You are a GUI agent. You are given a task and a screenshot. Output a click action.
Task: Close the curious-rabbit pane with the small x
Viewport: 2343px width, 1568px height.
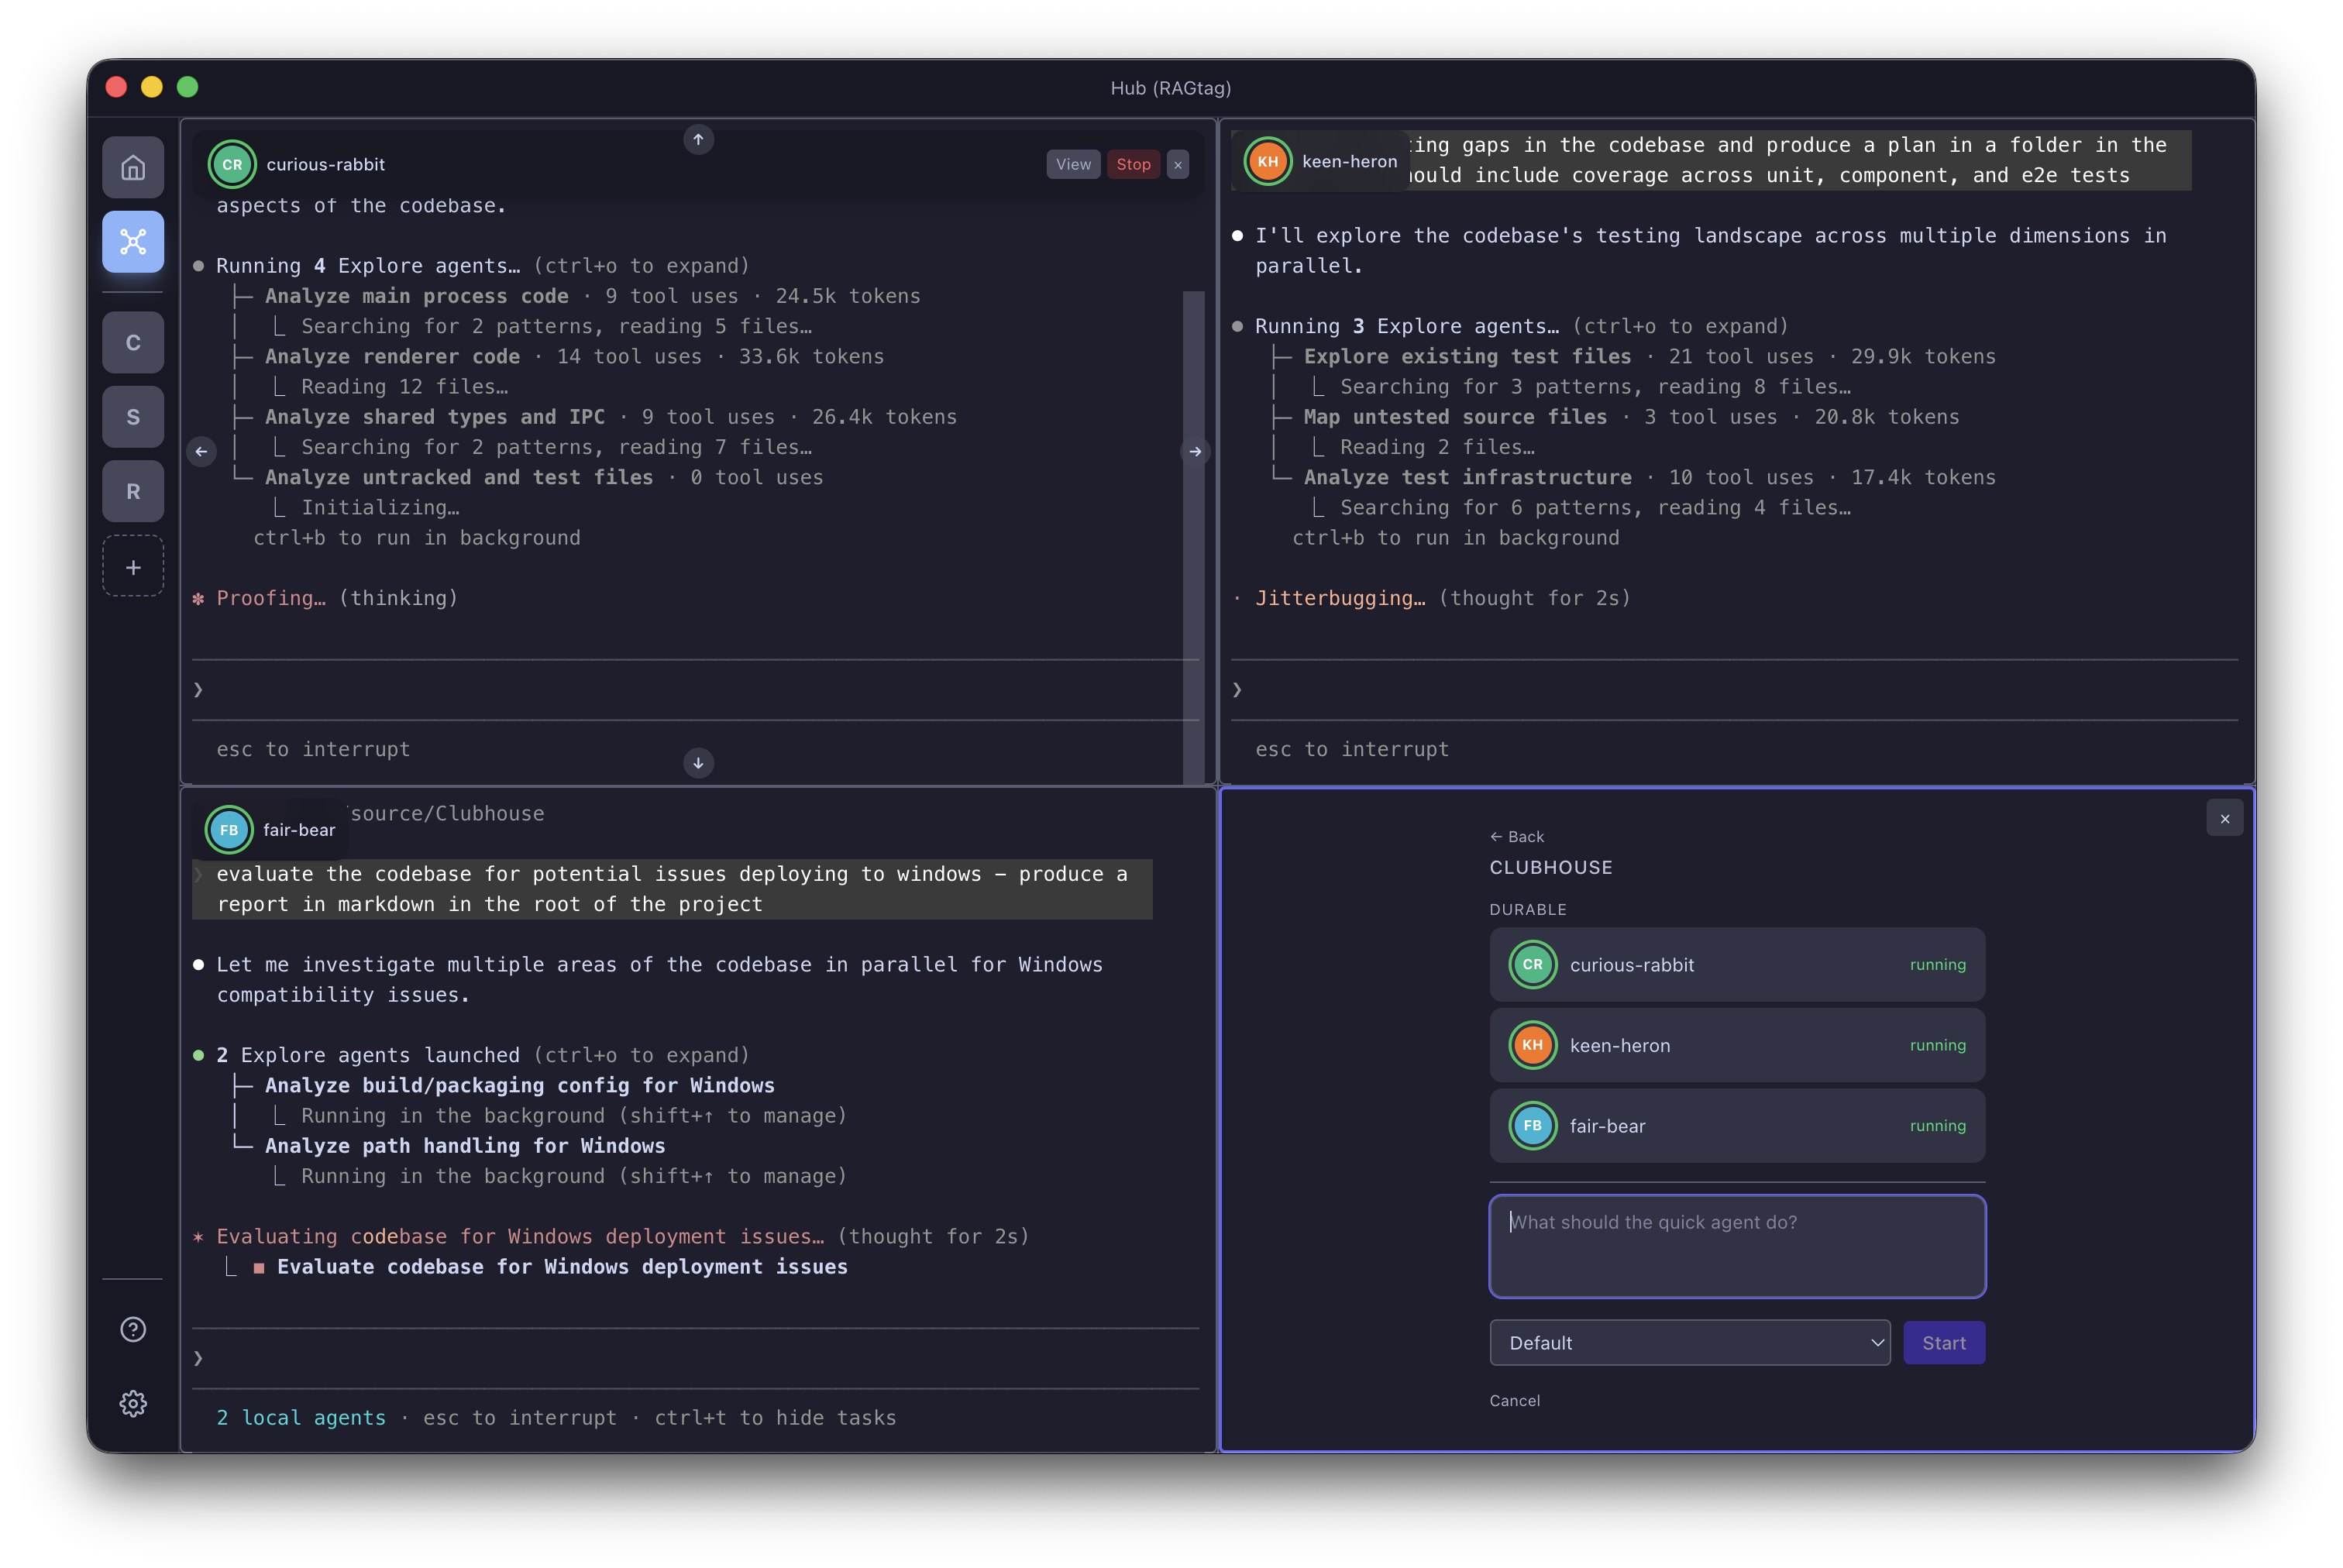(1178, 165)
